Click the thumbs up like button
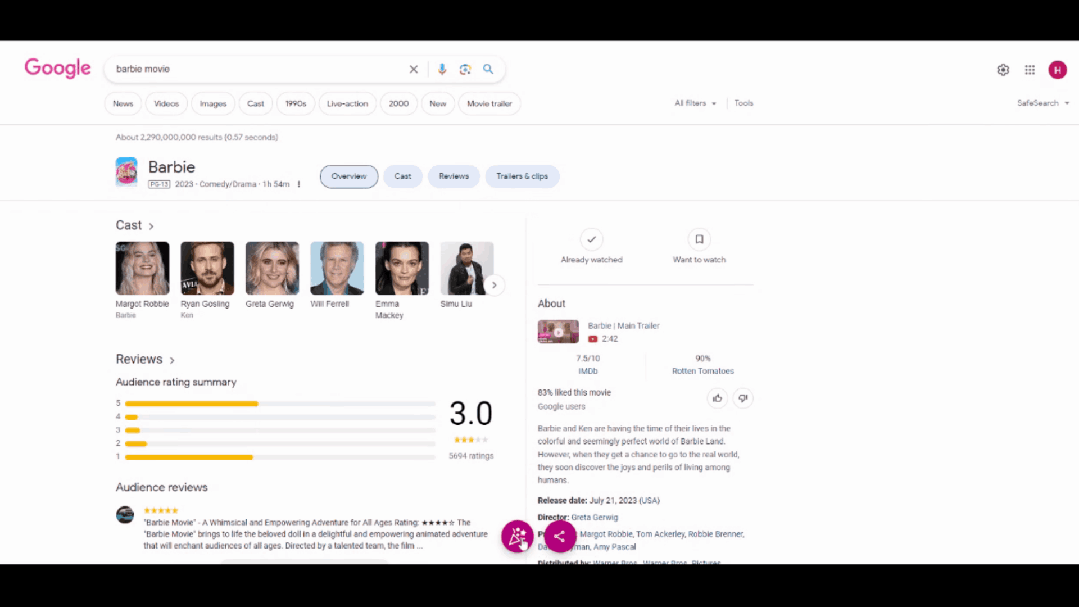The width and height of the screenshot is (1079, 607). (x=717, y=398)
